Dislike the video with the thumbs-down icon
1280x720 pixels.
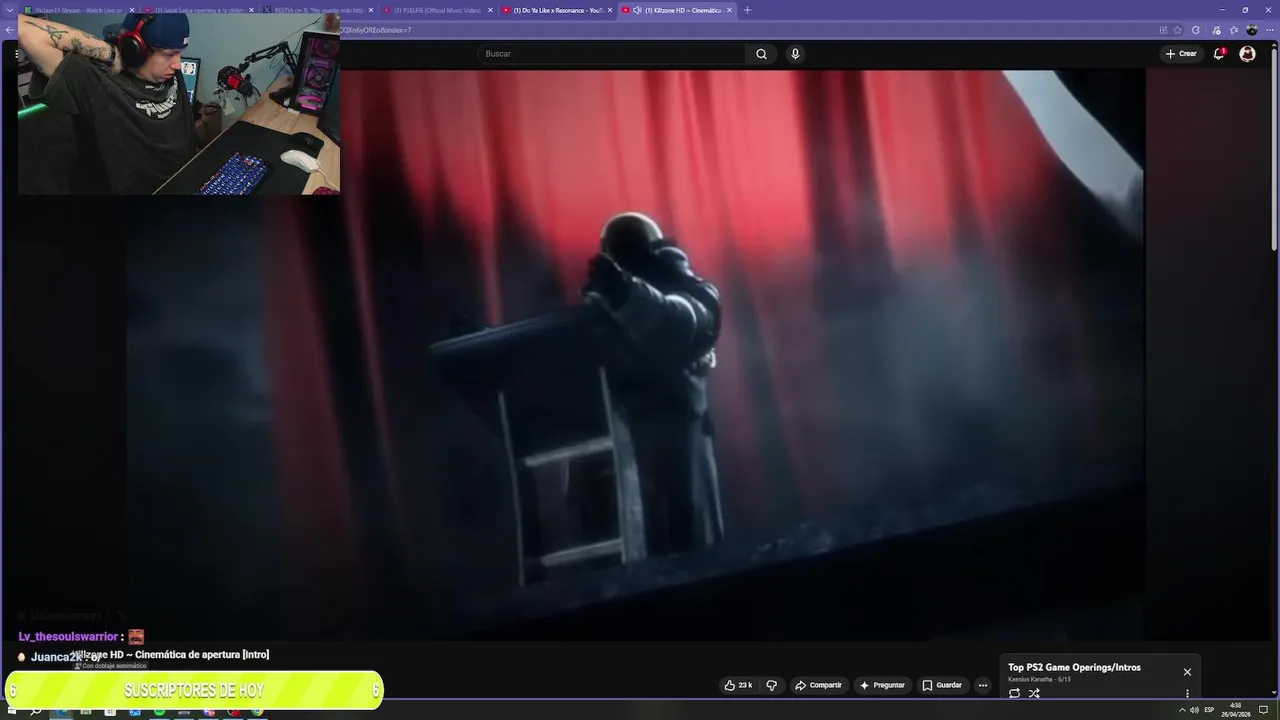[771, 685]
